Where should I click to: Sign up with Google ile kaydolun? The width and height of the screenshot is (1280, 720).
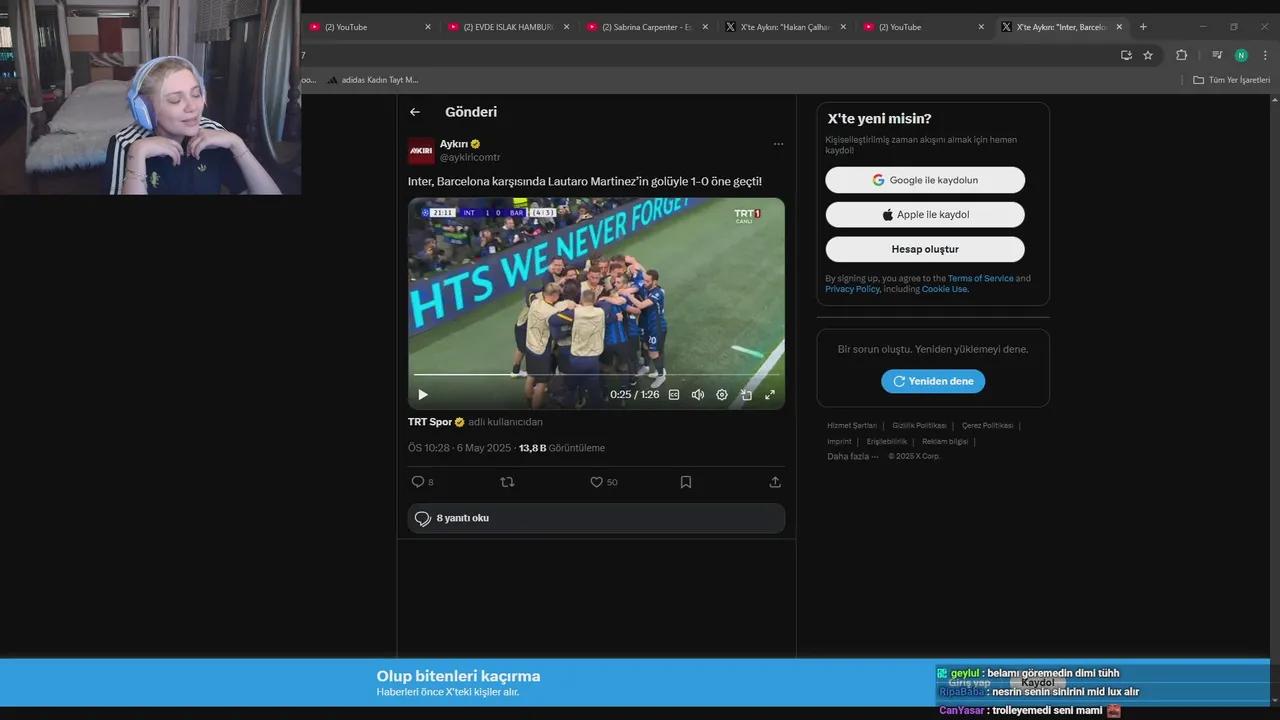coord(925,180)
